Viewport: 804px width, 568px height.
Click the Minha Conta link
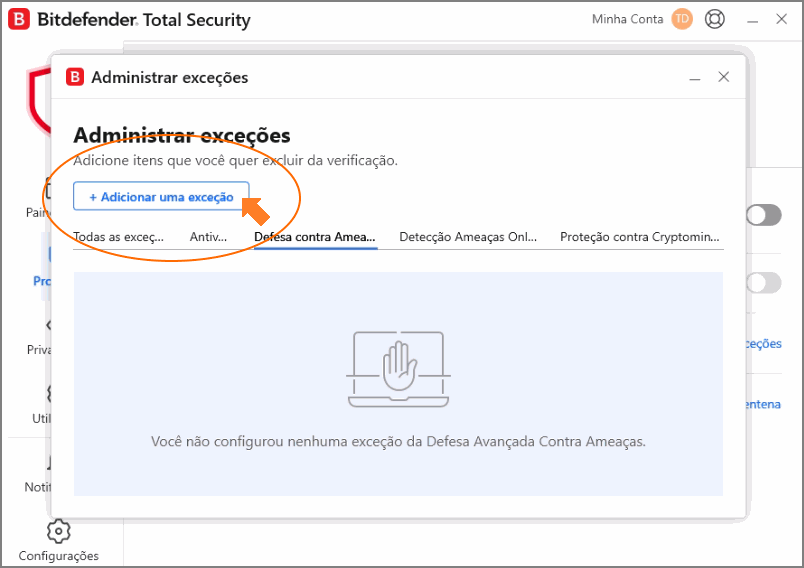point(627,19)
